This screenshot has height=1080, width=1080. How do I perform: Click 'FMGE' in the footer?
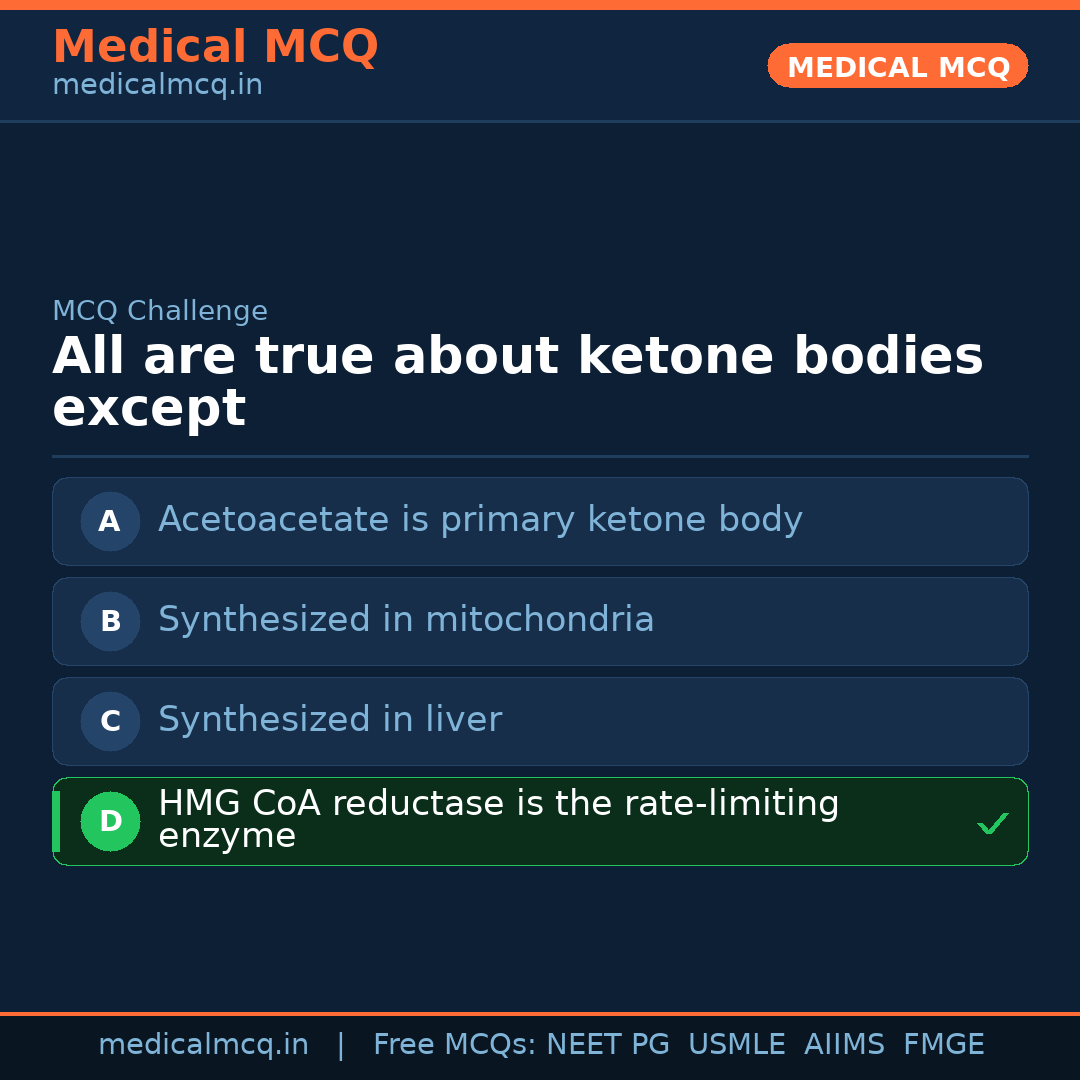[943, 1045]
